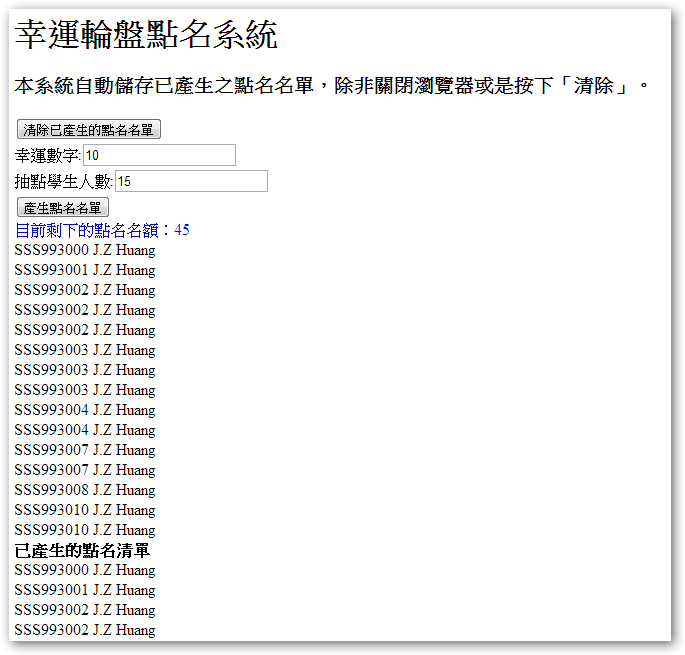This screenshot has width=685, height=655.
Task: Click the 幸運輪盤點名系統 page heading
Action: click(146, 35)
